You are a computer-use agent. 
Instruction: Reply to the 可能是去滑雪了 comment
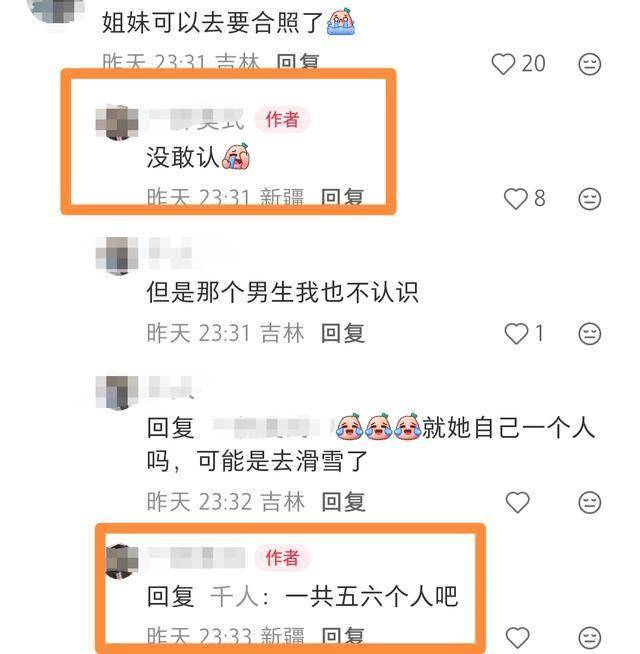pyautogui.click(x=343, y=502)
